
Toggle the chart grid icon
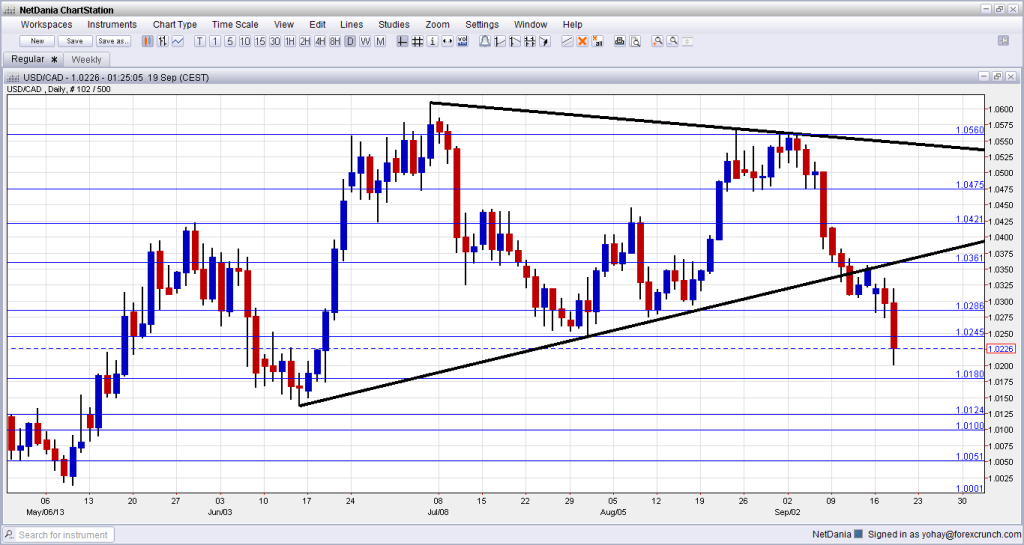click(416, 41)
